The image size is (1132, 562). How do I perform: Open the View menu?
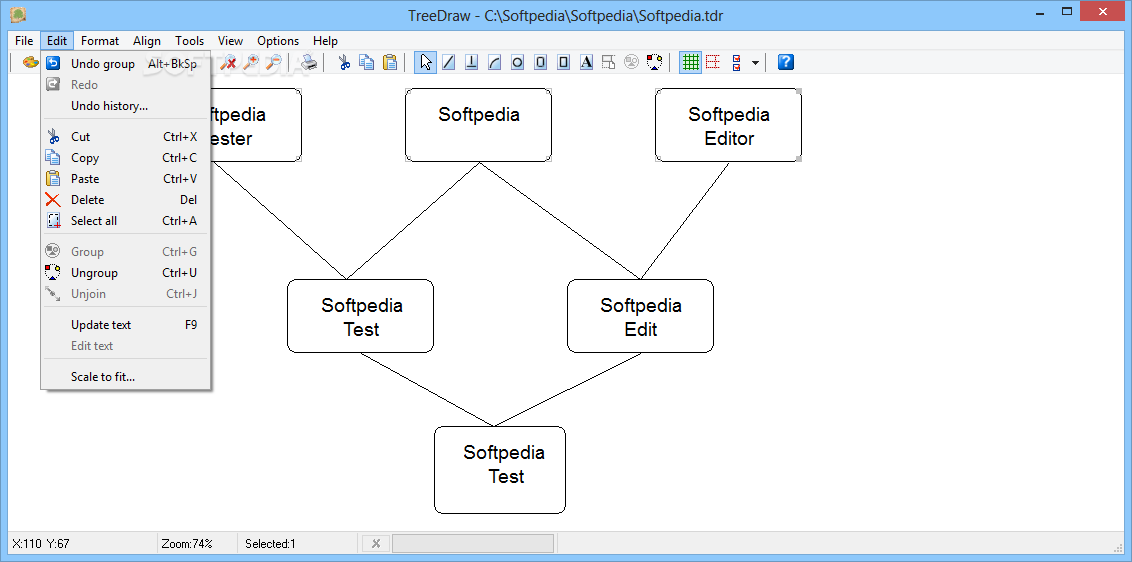tap(230, 40)
